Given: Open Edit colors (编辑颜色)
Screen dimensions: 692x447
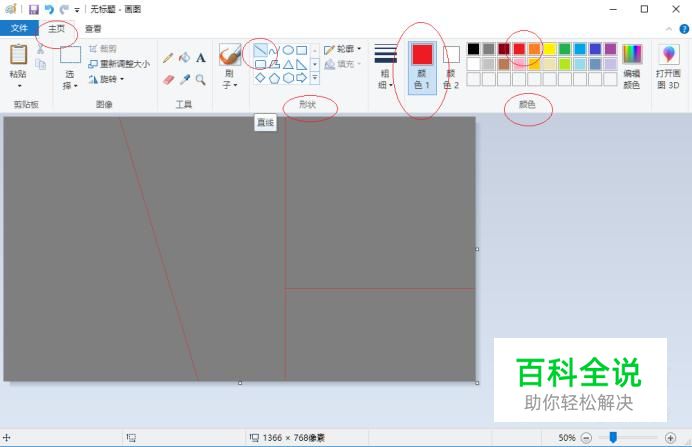Looking at the screenshot, I should (632, 66).
